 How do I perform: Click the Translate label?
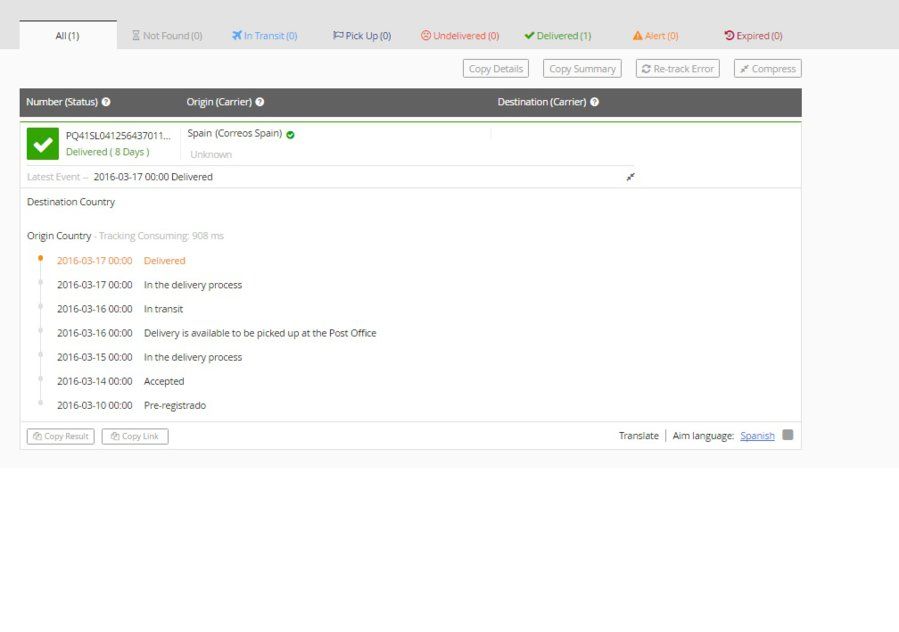(639, 436)
